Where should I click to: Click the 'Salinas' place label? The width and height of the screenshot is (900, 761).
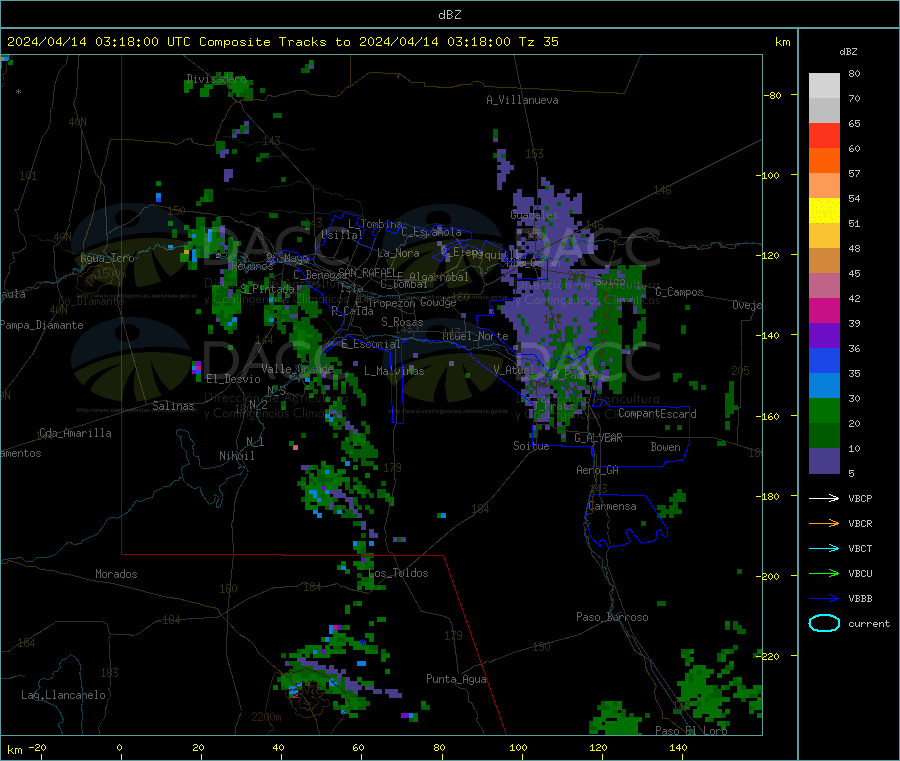(173, 406)
